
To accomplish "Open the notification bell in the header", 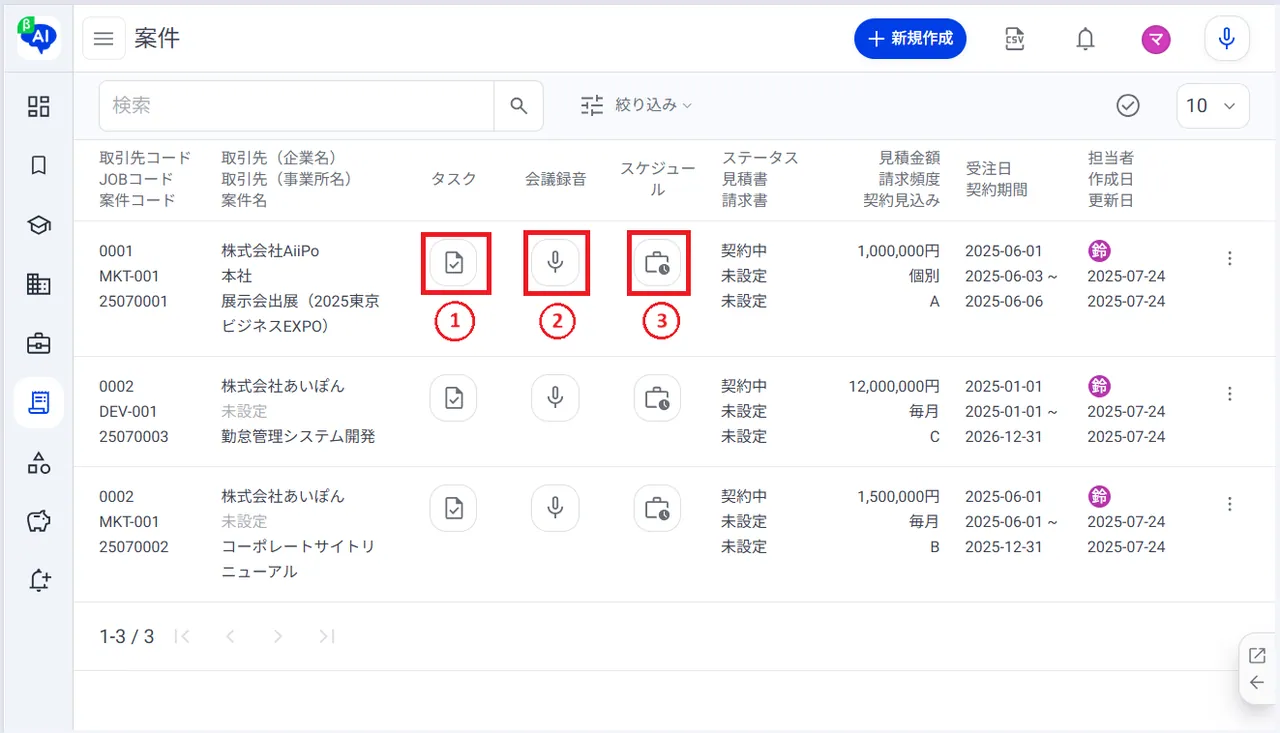I will [x=1085, y=39].
